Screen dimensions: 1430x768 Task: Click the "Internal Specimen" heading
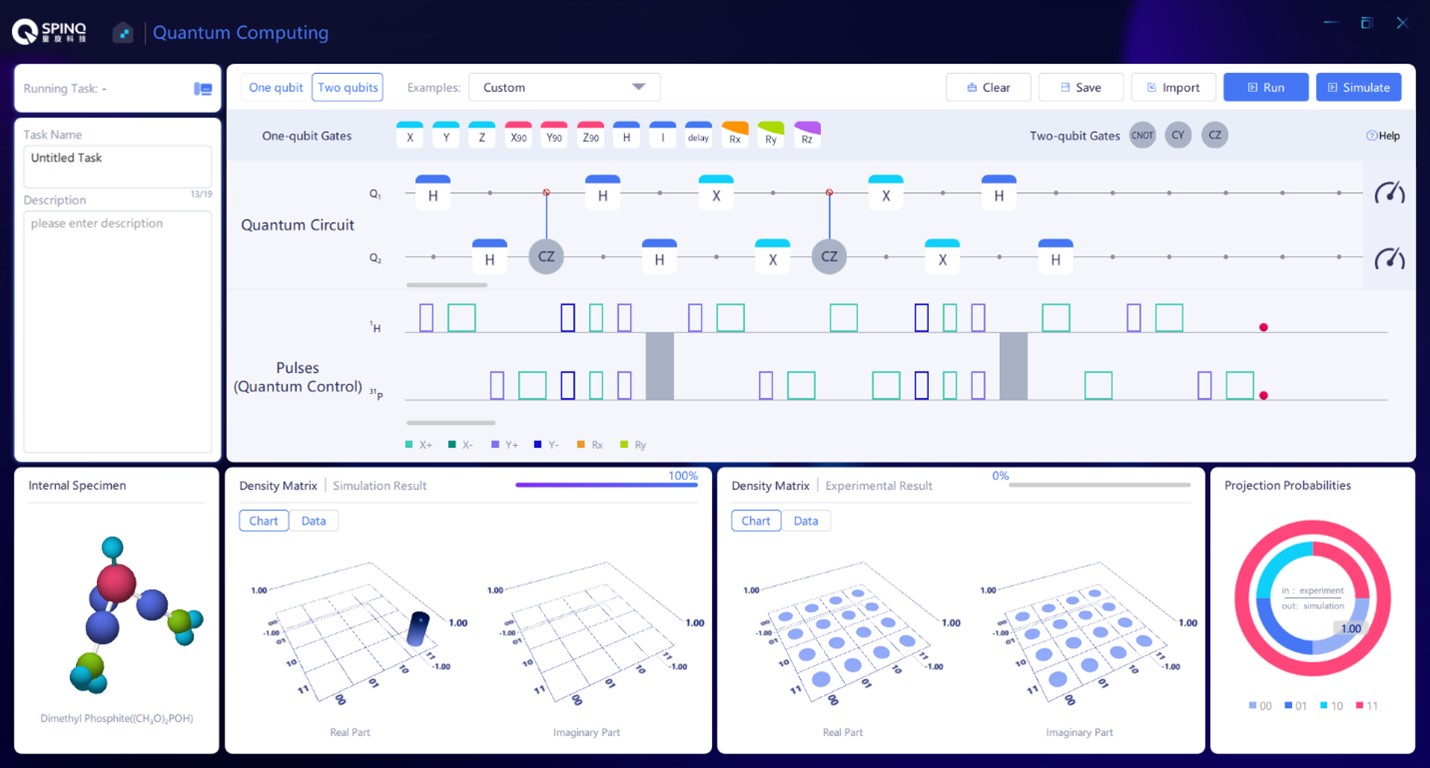[77, 486]
